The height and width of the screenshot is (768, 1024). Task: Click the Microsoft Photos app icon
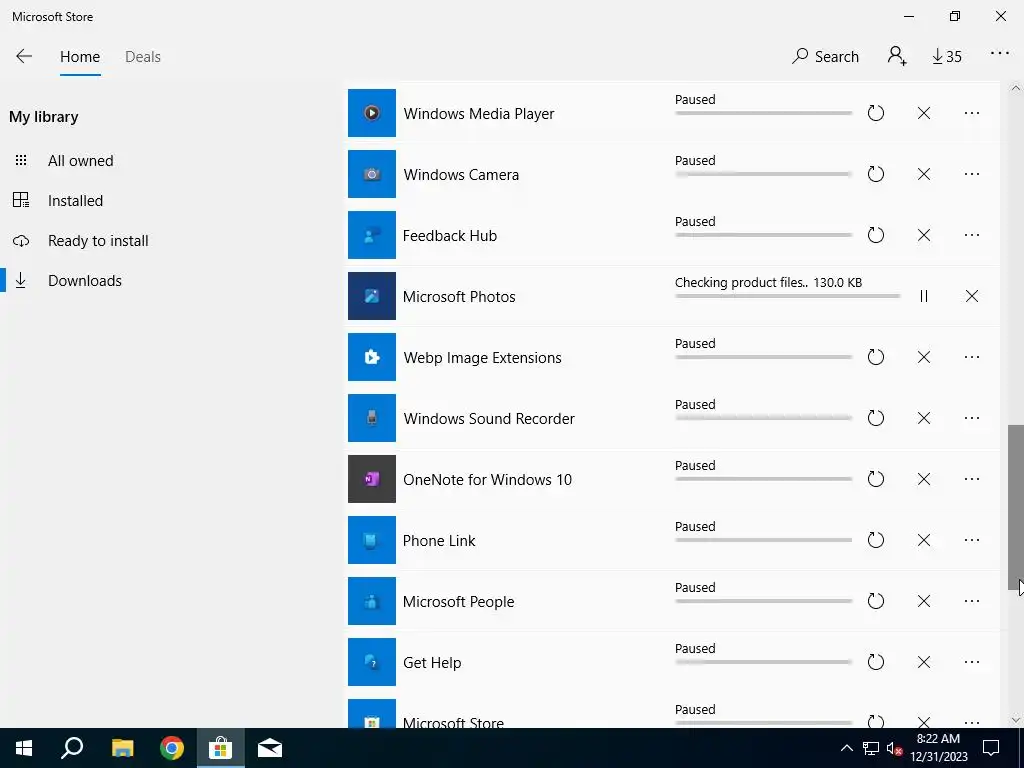pyautogui.click(x=372, y=296)
